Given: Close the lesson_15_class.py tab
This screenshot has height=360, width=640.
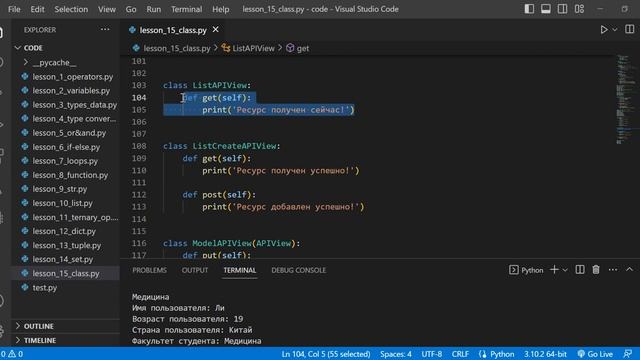Looking at the screenshot, I should tap(216, 29).
